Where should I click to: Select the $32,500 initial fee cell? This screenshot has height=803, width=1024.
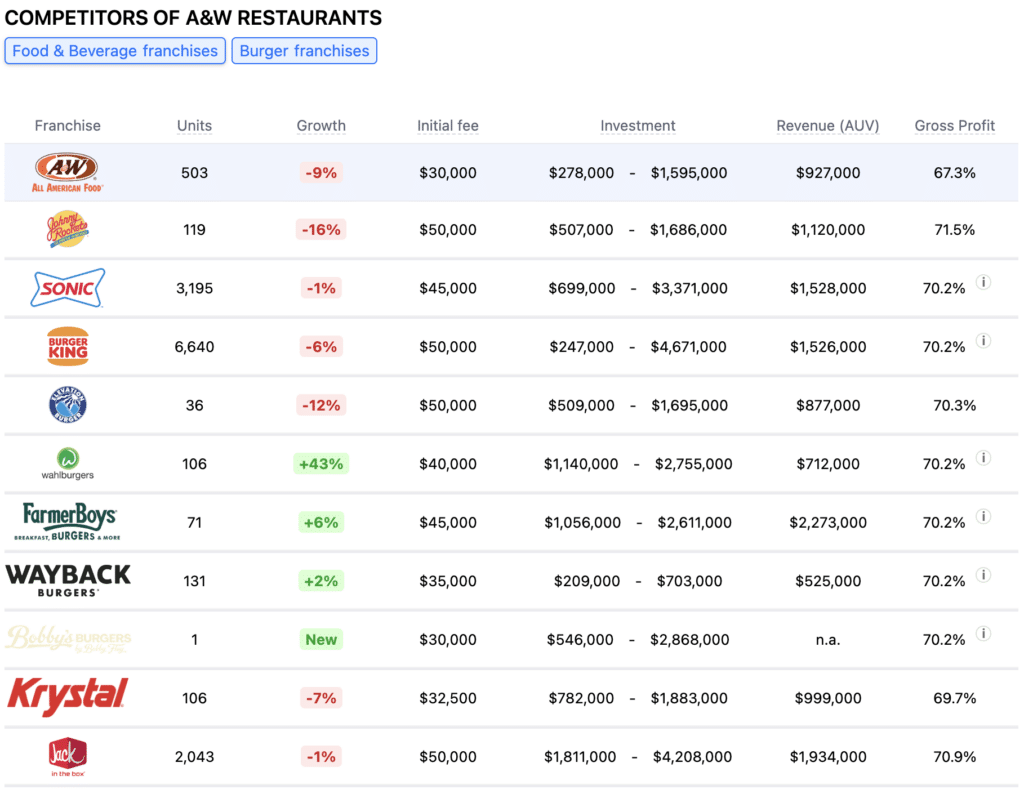coord(447,698)
